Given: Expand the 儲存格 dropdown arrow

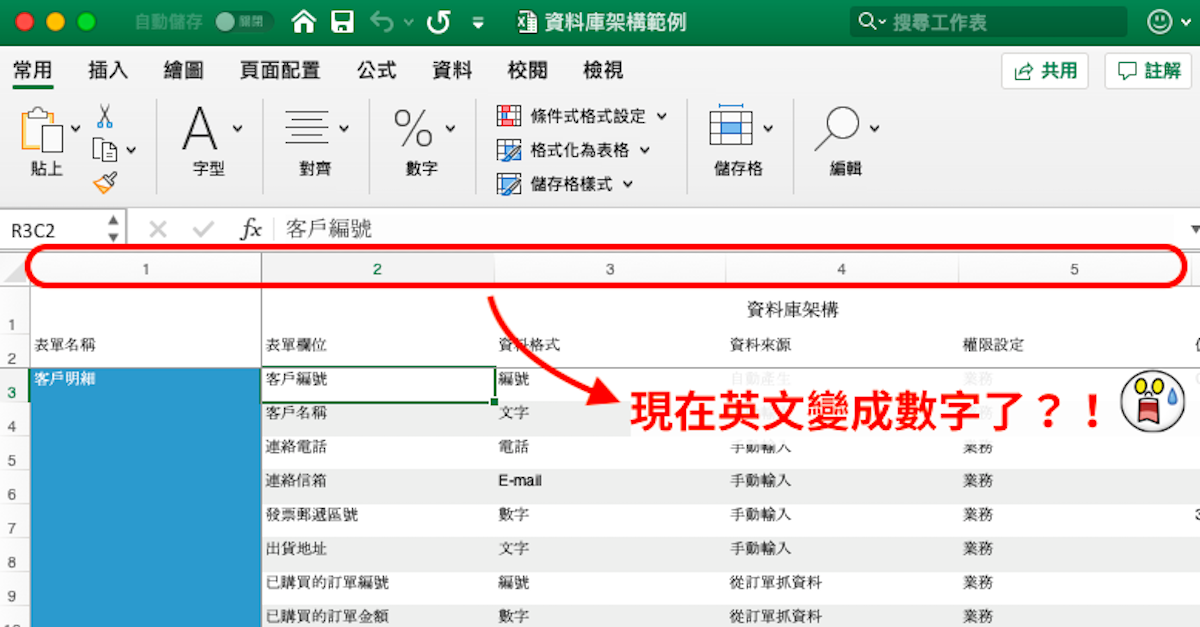Looking at the screenshot, I should [x=768, y=128].
